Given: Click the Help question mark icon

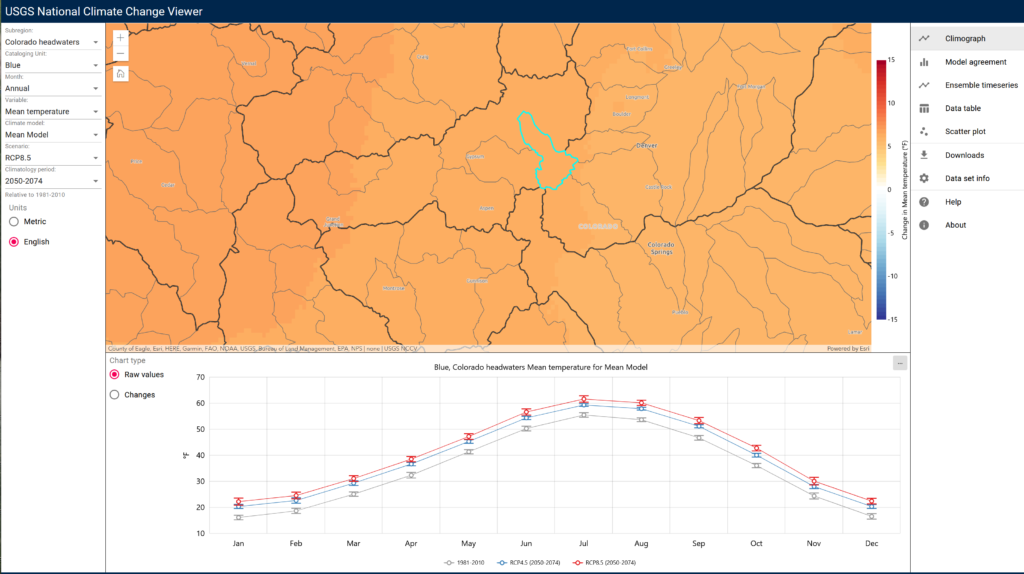Looking at the screenshot, I should (924, 202).
